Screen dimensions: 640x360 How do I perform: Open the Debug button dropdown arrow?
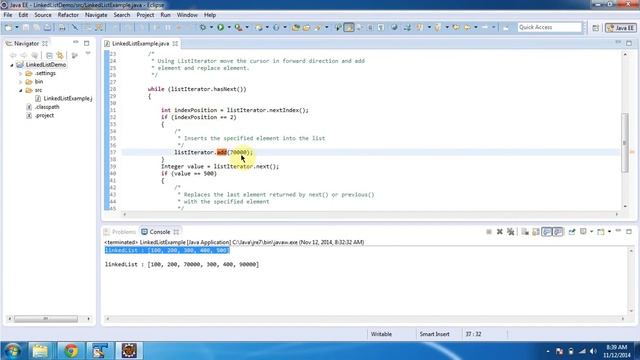pyautogui.click(x=211, y=27)
